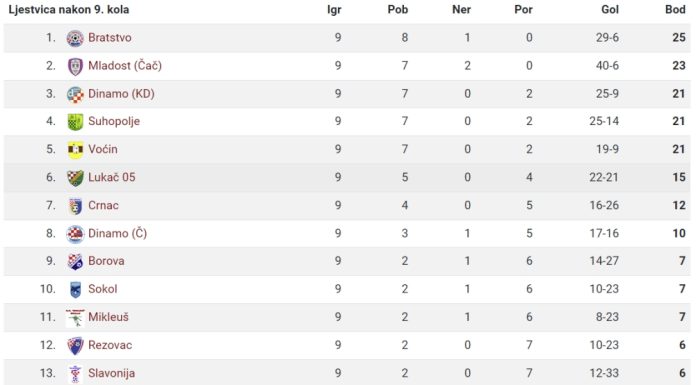Viewport: 696px width, 385px height.
Task: Click the Rezovac club crest icon
Action: [x=75, y=345]
